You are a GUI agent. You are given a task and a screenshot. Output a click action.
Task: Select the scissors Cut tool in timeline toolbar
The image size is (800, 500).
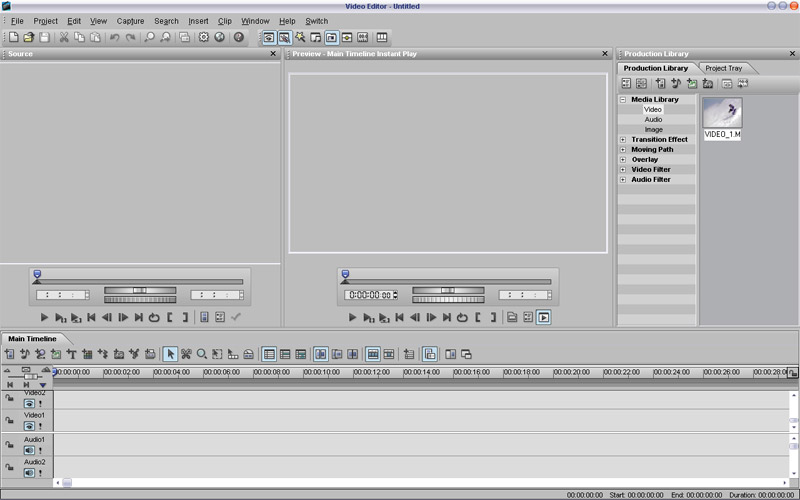point(186,354)
